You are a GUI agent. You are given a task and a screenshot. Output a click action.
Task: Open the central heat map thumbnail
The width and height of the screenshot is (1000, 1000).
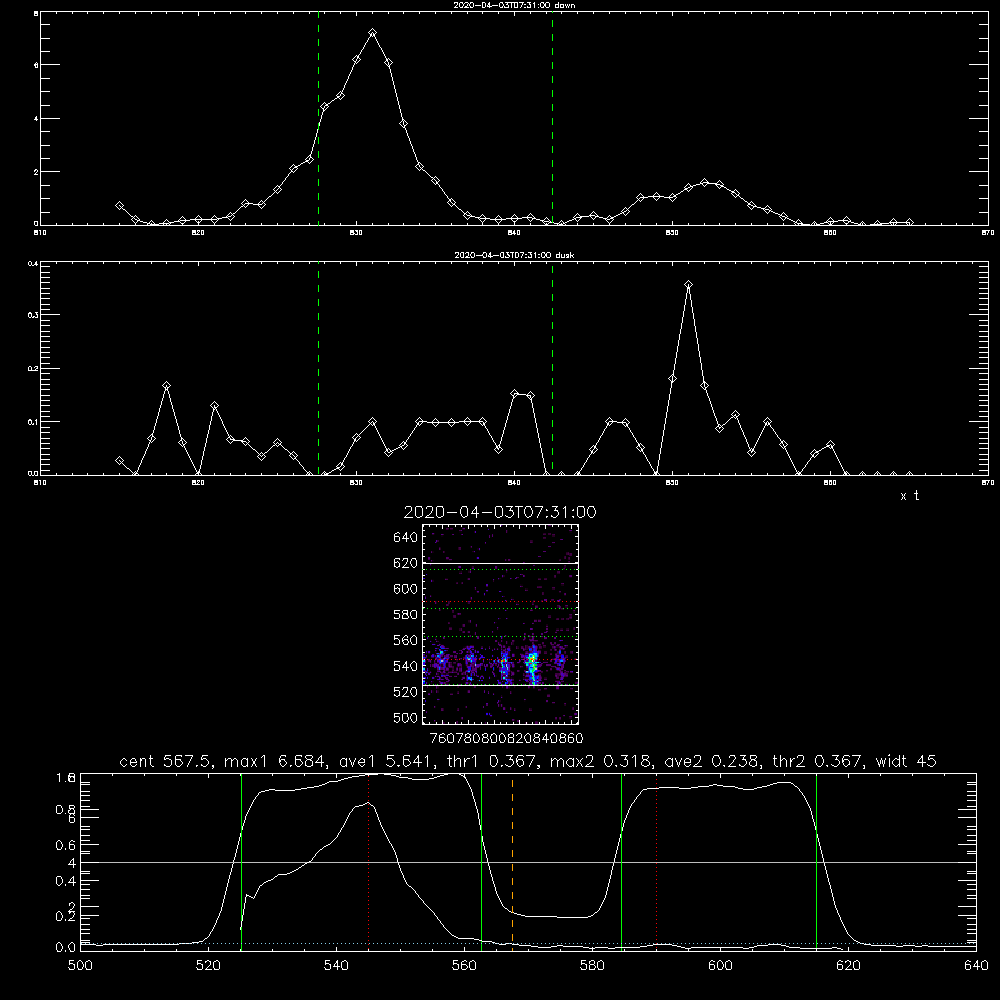[501, 624]
